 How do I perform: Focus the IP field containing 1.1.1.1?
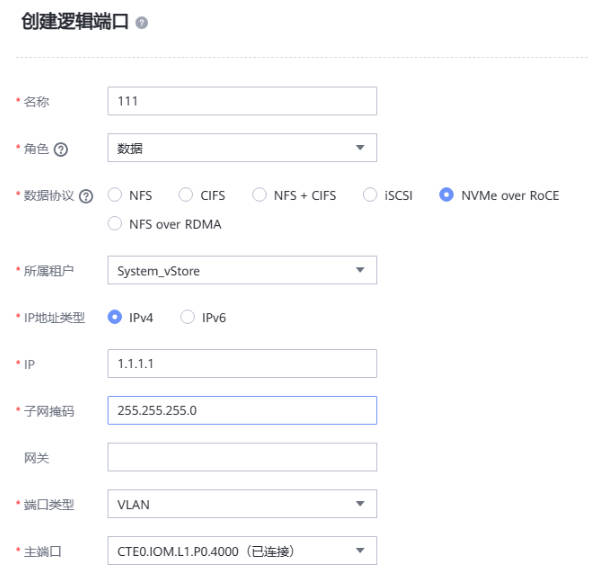pyautogui.click(x=242, y=364)
